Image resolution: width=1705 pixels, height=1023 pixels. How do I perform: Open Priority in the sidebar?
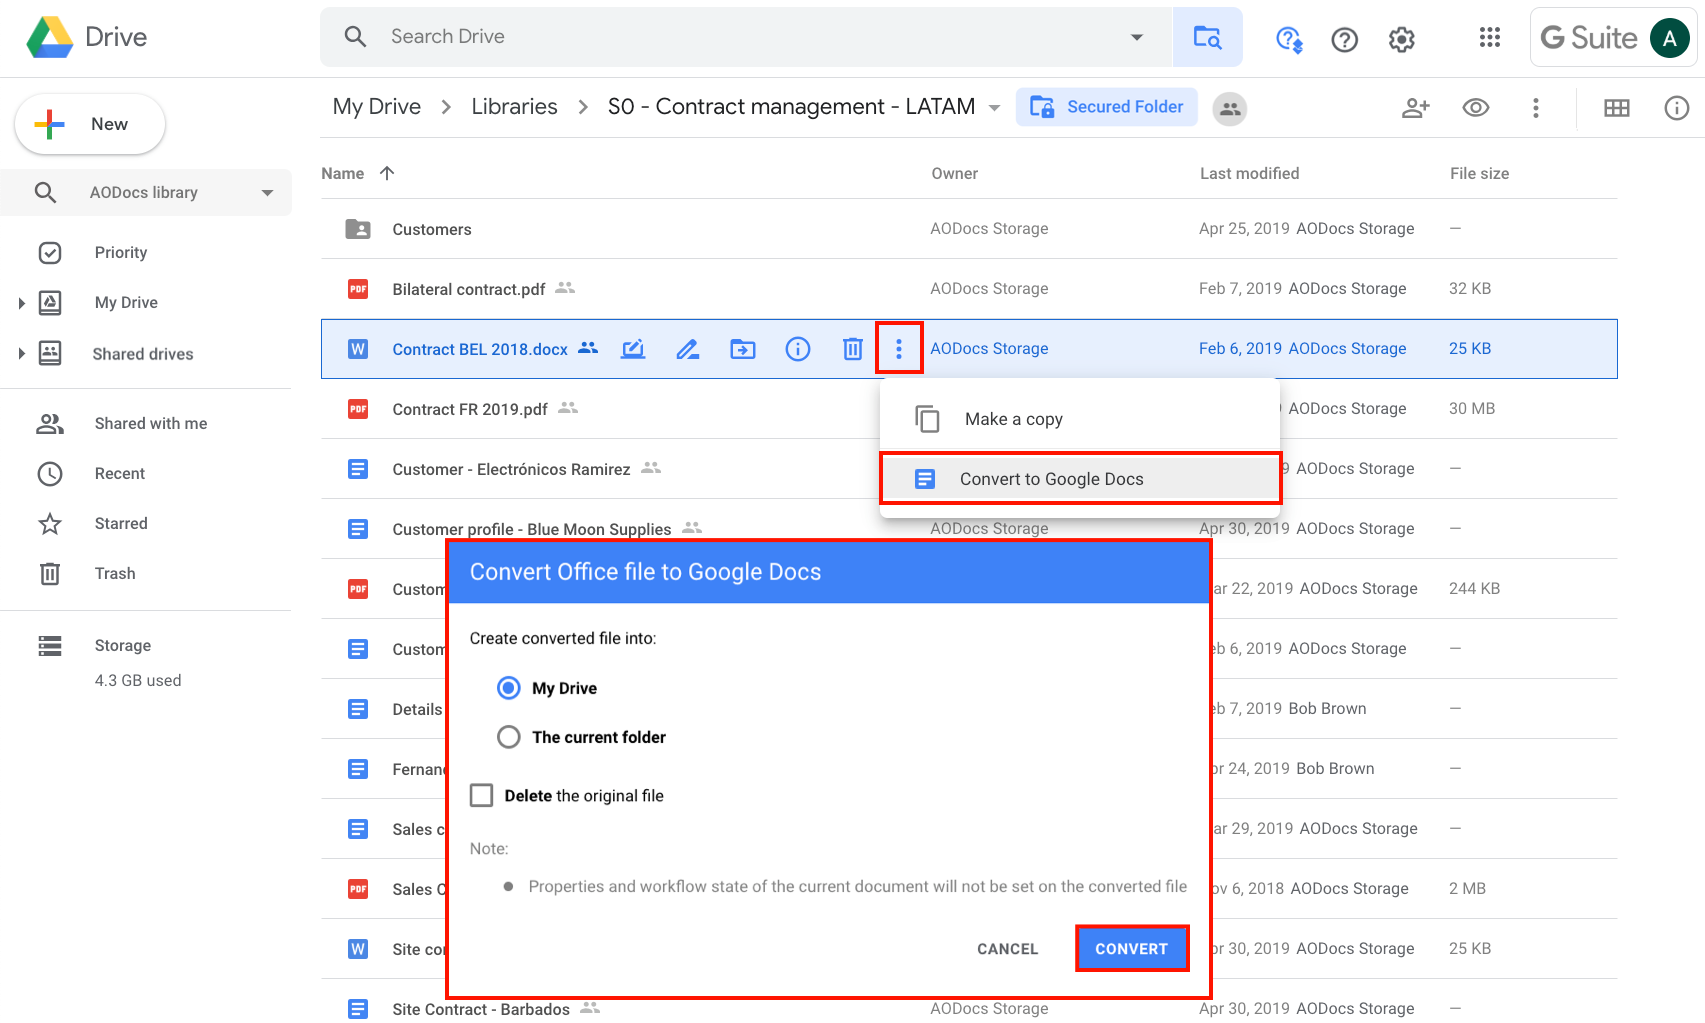(x=121, y=253)
